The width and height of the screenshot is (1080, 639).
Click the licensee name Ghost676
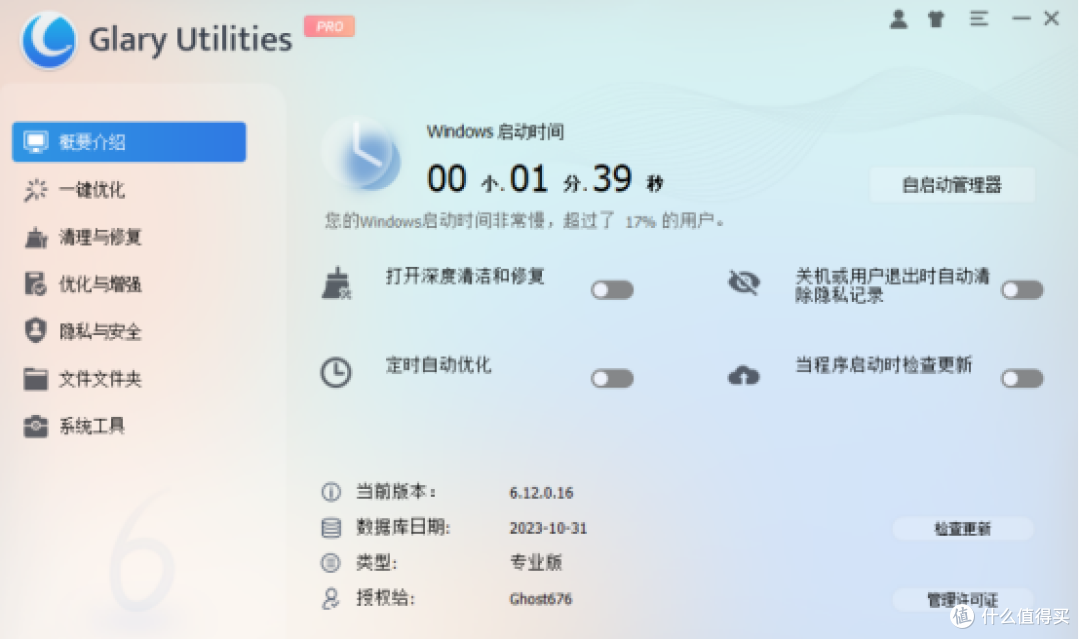pyautogui.click(x=541, y=599)
